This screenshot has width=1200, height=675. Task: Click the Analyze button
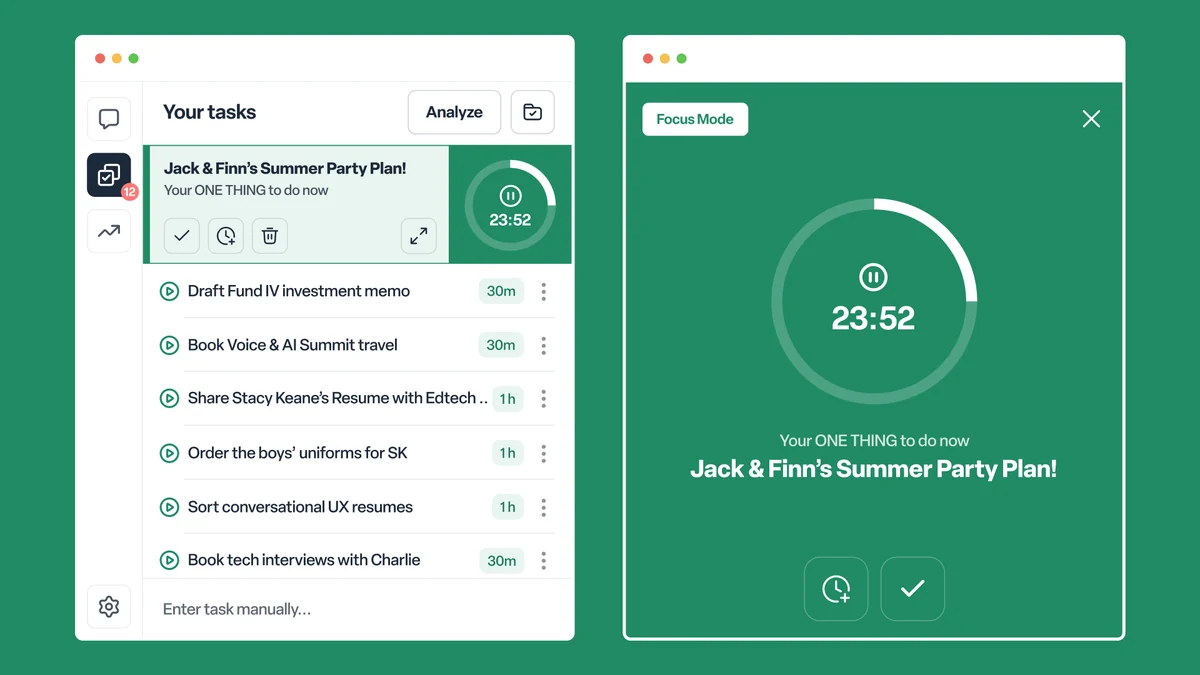454,112
